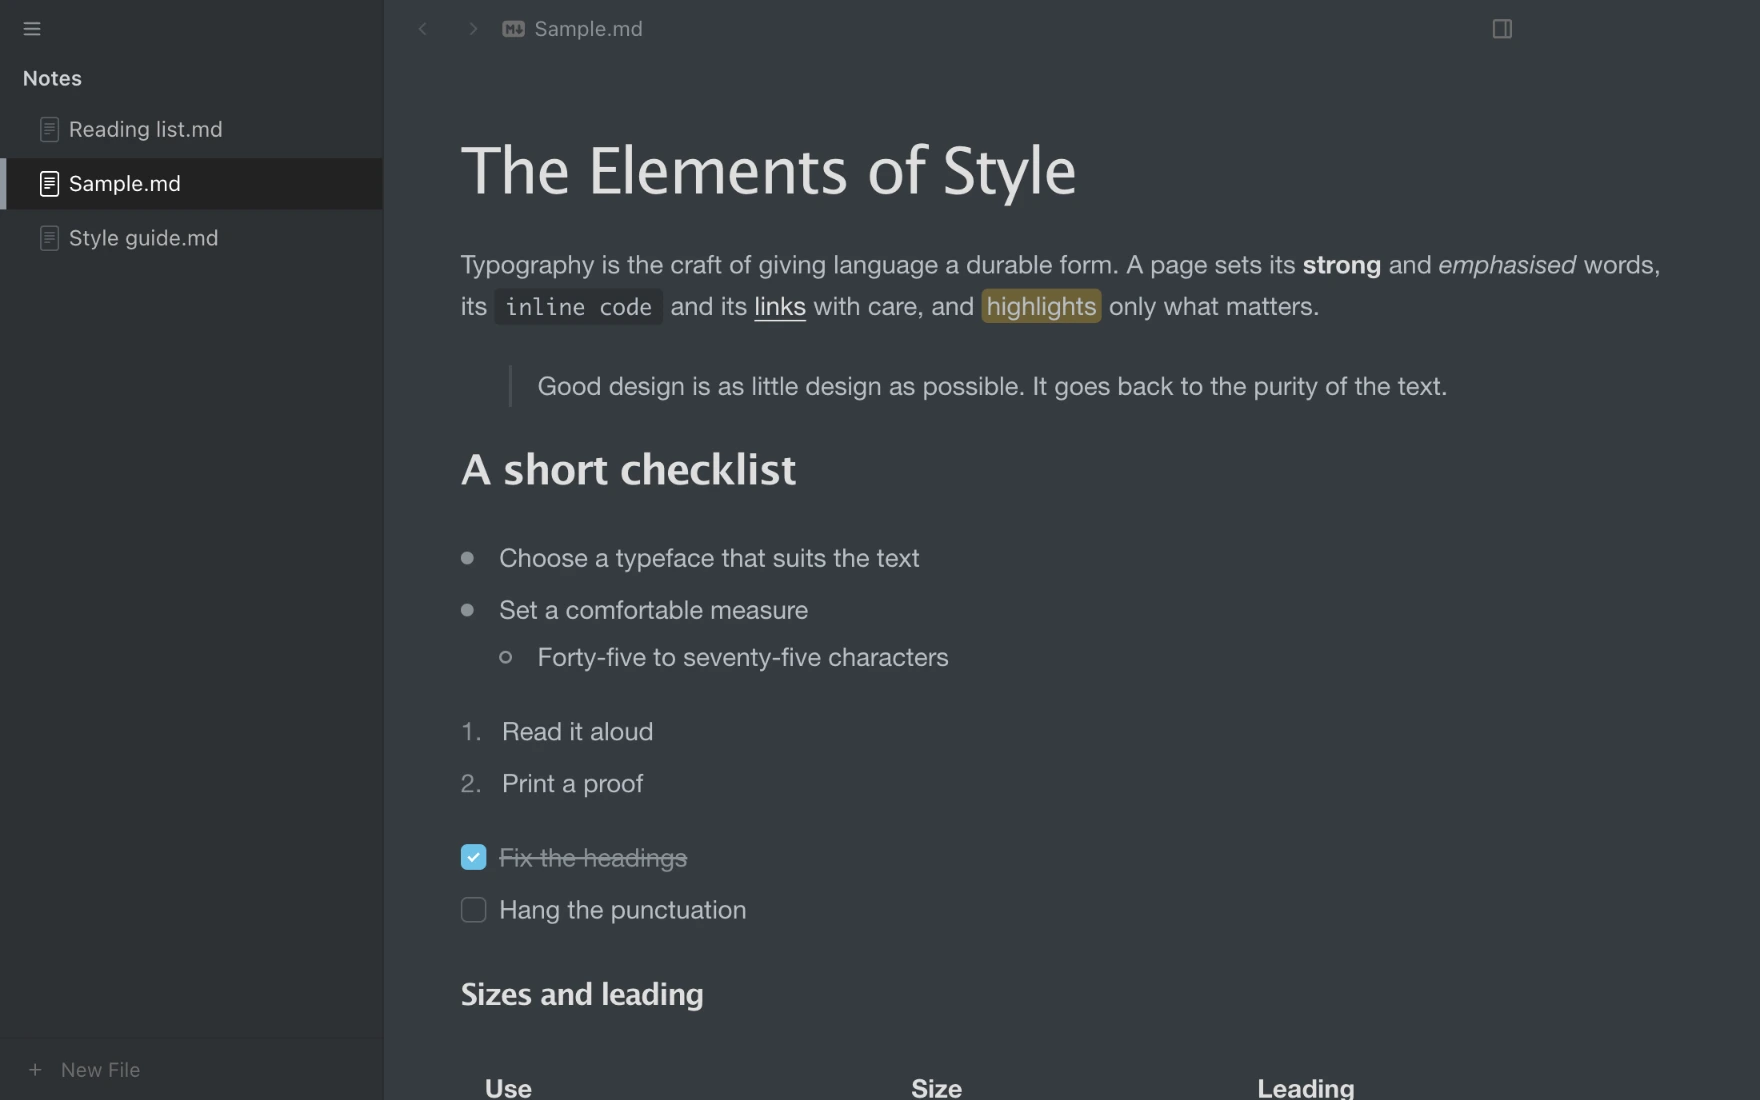Click numbered item Print a proof
This screenshot has width=1760, height=1100.
572,783
